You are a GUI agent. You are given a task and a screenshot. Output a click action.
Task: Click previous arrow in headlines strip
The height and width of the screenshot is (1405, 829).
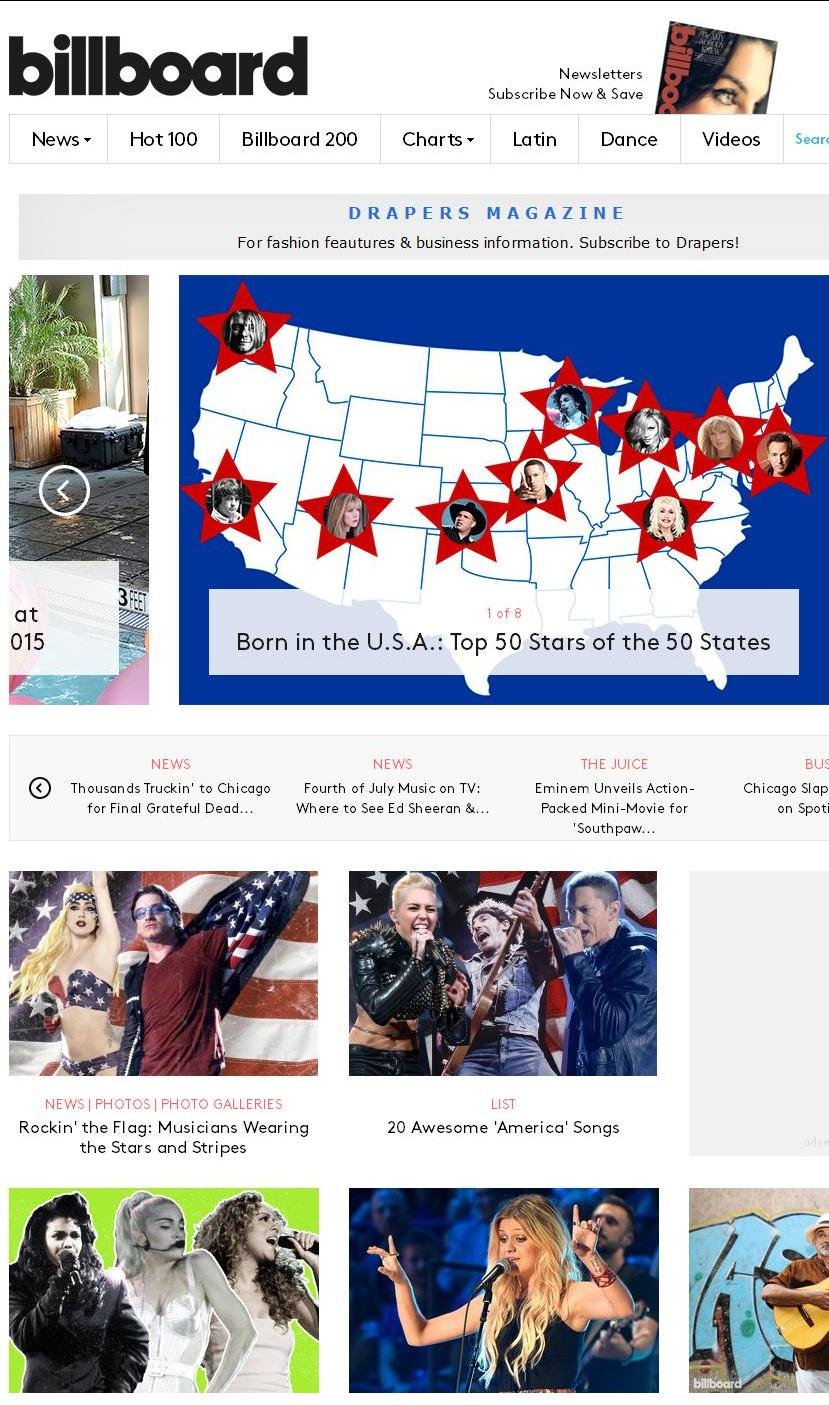point(40,788)
